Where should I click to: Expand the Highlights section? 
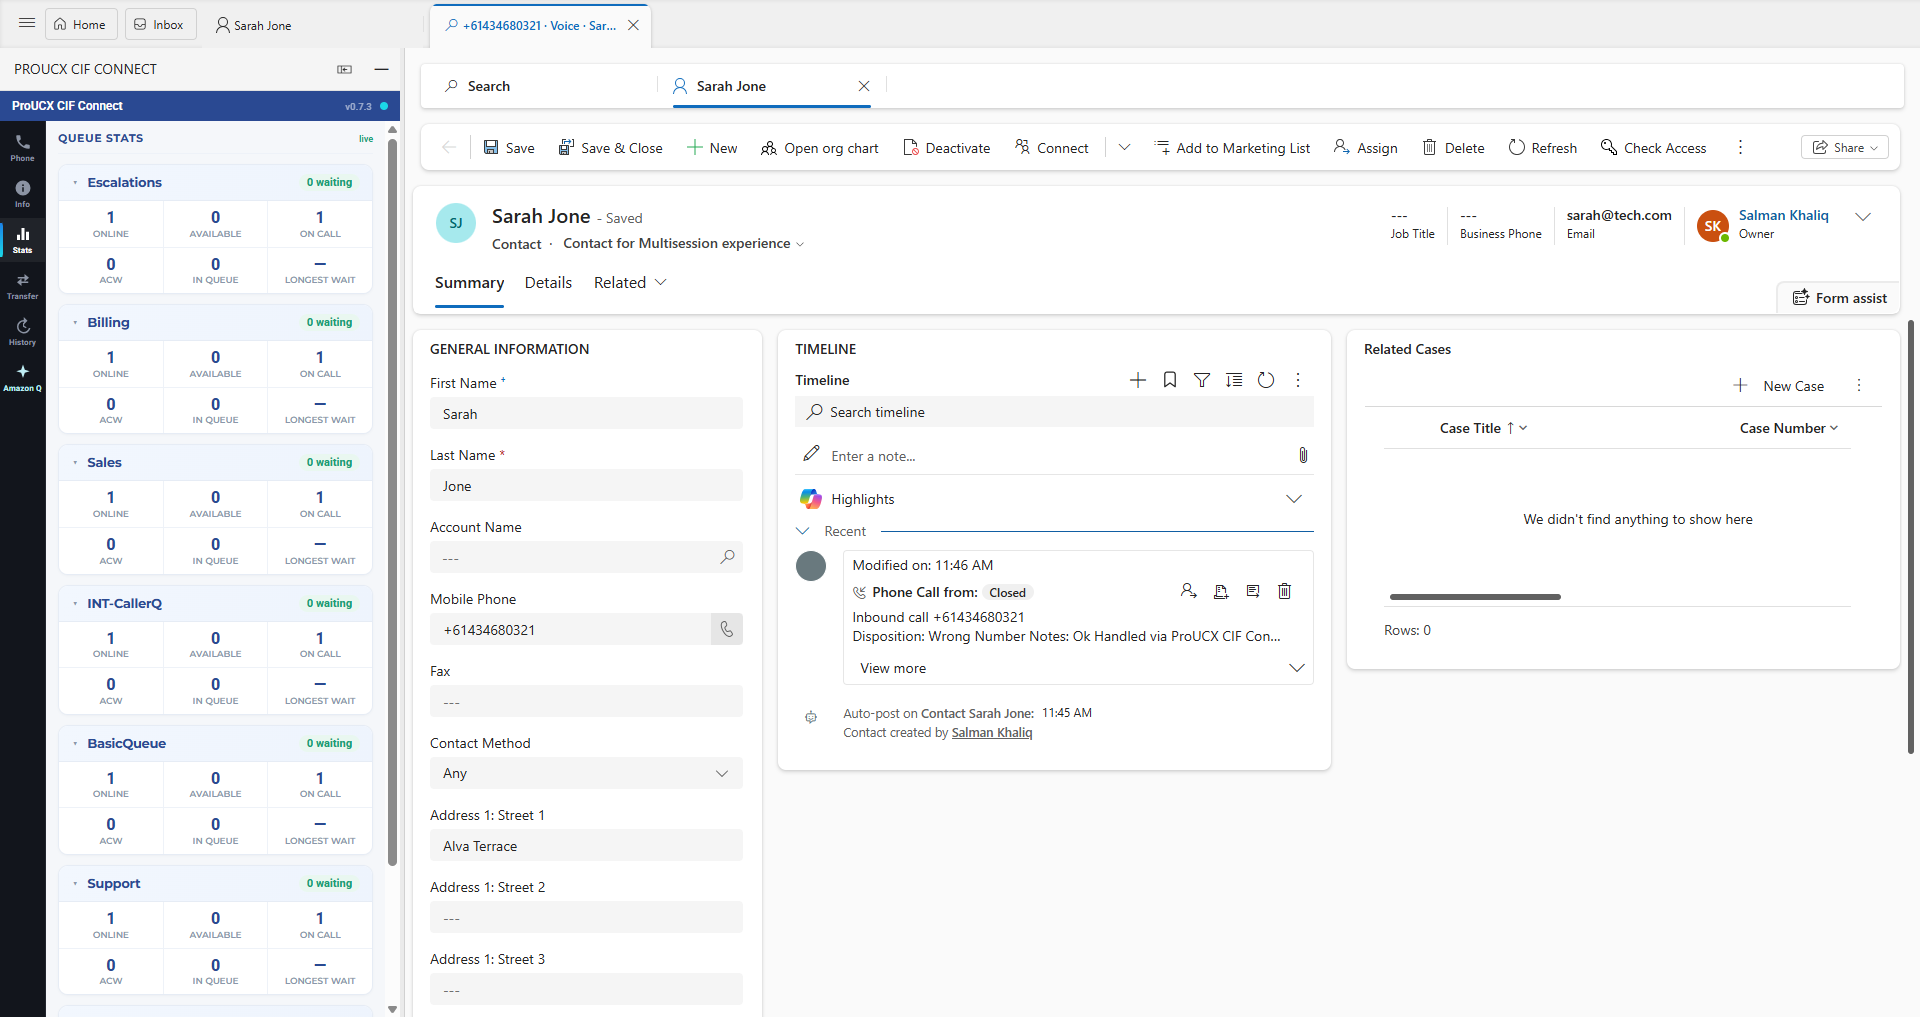(1293, 499)
